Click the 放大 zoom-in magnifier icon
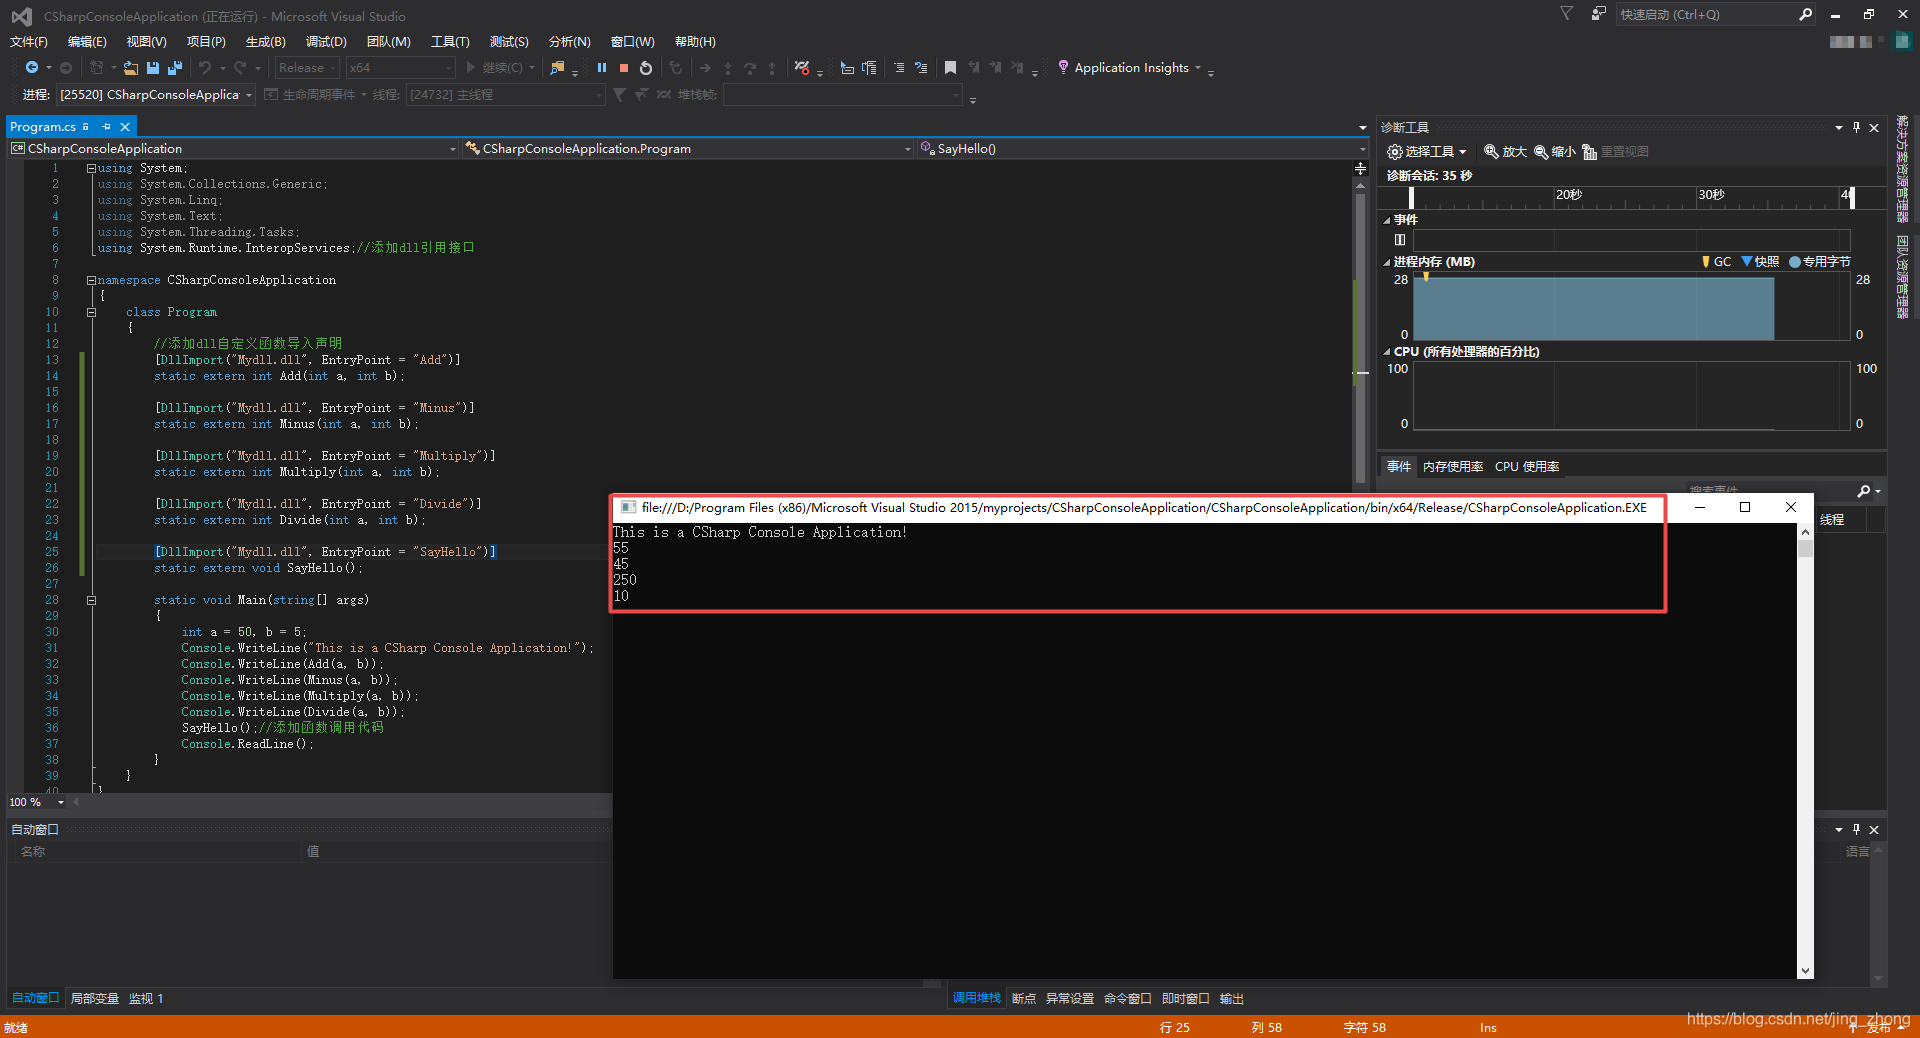This screenshot has height=1038, width=1920. [x=1491, y=152]
